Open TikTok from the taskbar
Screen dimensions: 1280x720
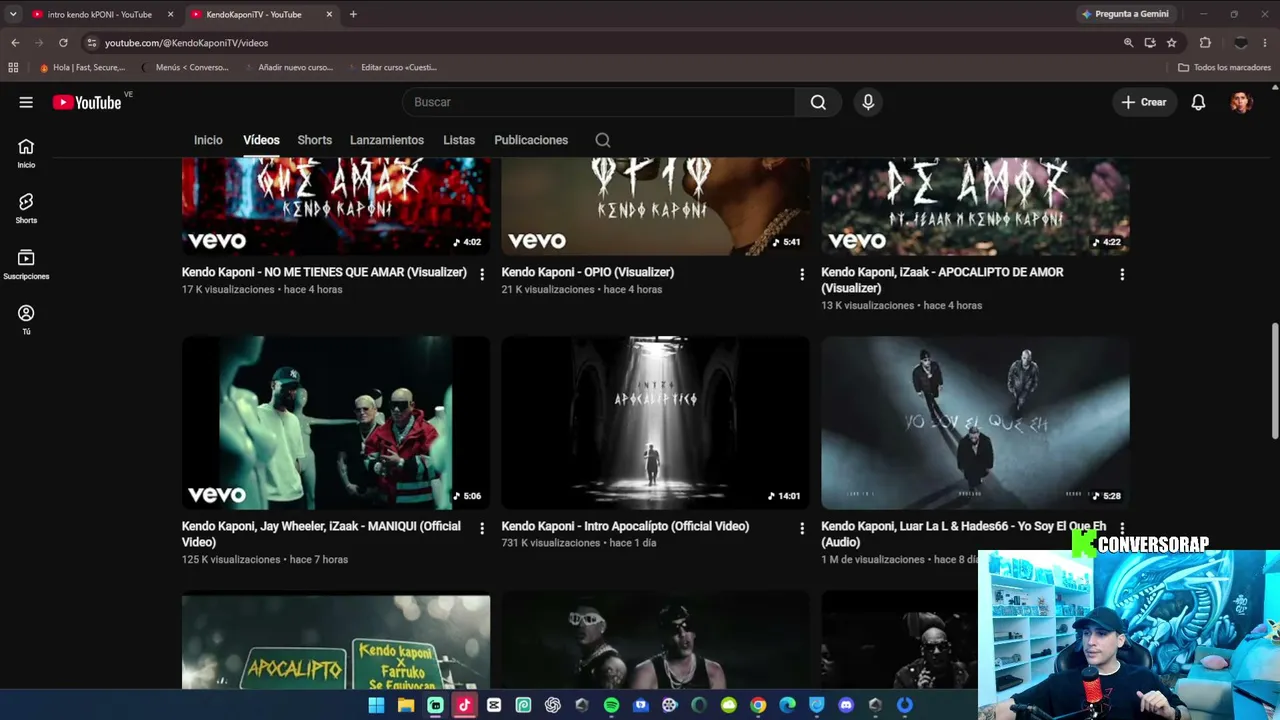pos(464,705)
